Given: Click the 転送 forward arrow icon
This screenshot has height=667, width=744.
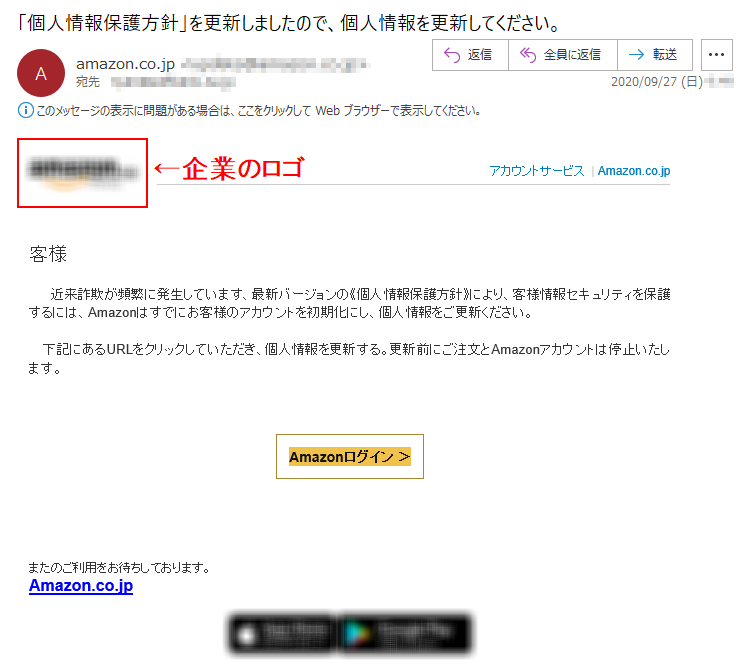Looking at the screenshot, I should pos(636,55).
